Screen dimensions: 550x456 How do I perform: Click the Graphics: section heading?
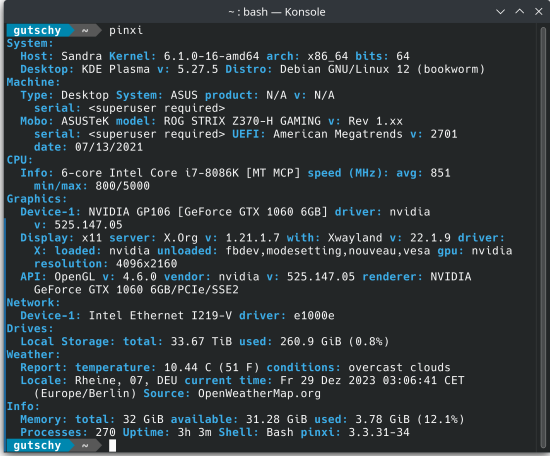pos(37,199)
